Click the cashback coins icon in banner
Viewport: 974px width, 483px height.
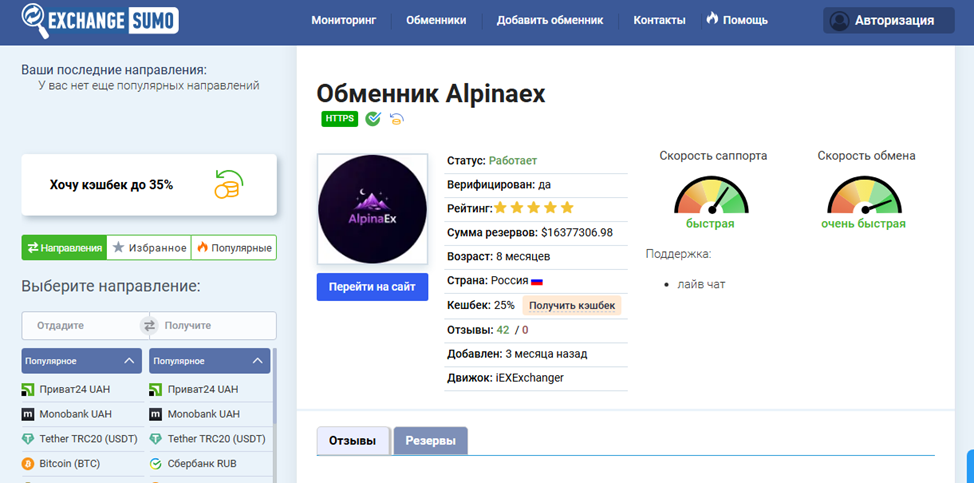(228, 184)
